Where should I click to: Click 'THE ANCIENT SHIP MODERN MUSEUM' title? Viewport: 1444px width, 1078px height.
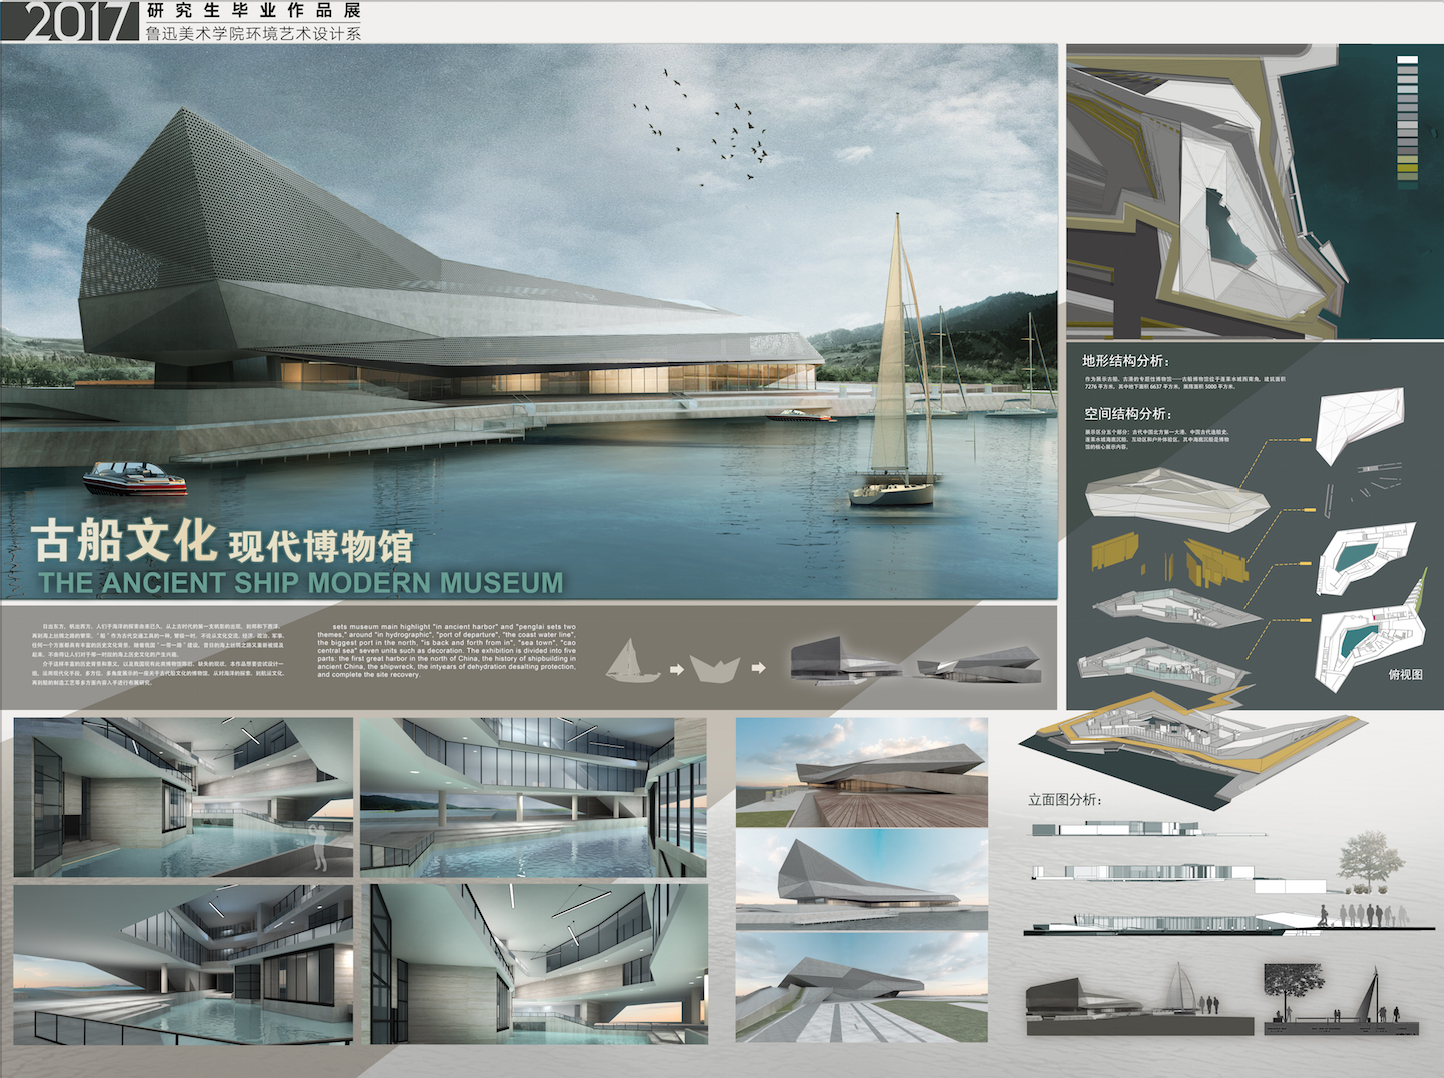coord(301,582)
